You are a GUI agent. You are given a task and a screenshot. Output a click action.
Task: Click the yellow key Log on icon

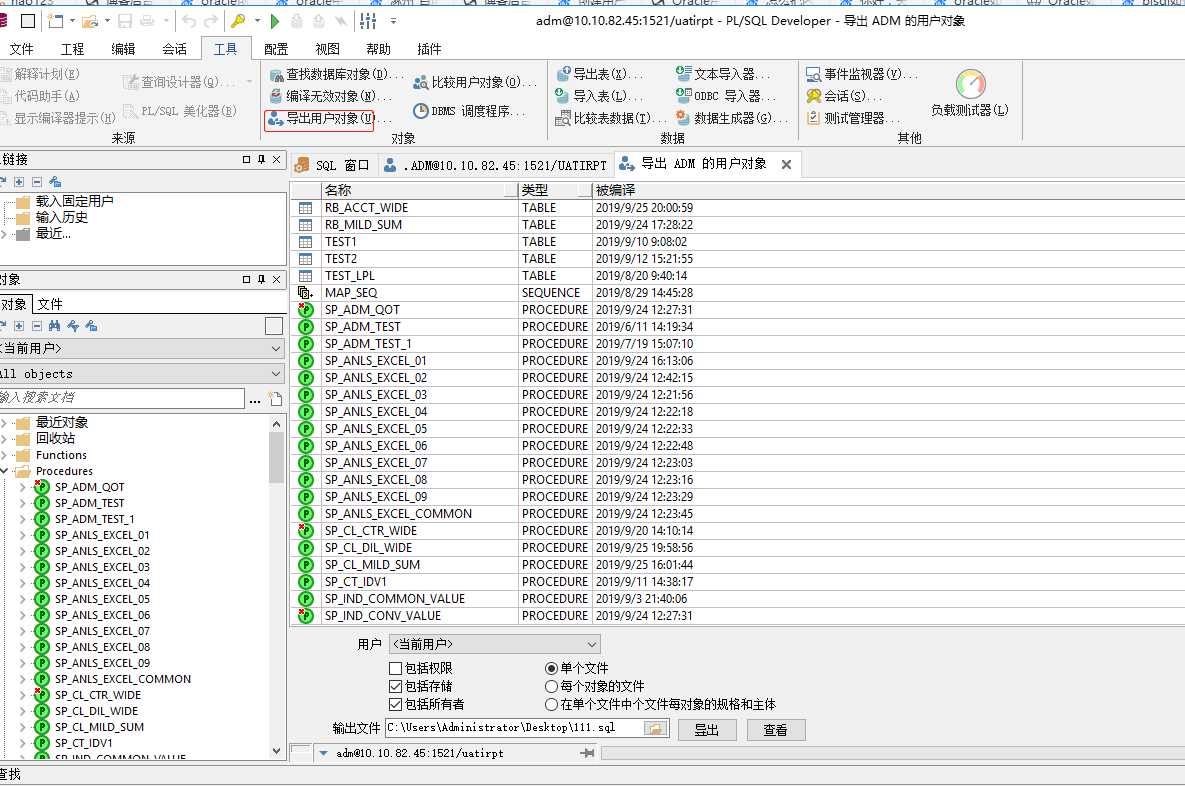tap(238, 21)
